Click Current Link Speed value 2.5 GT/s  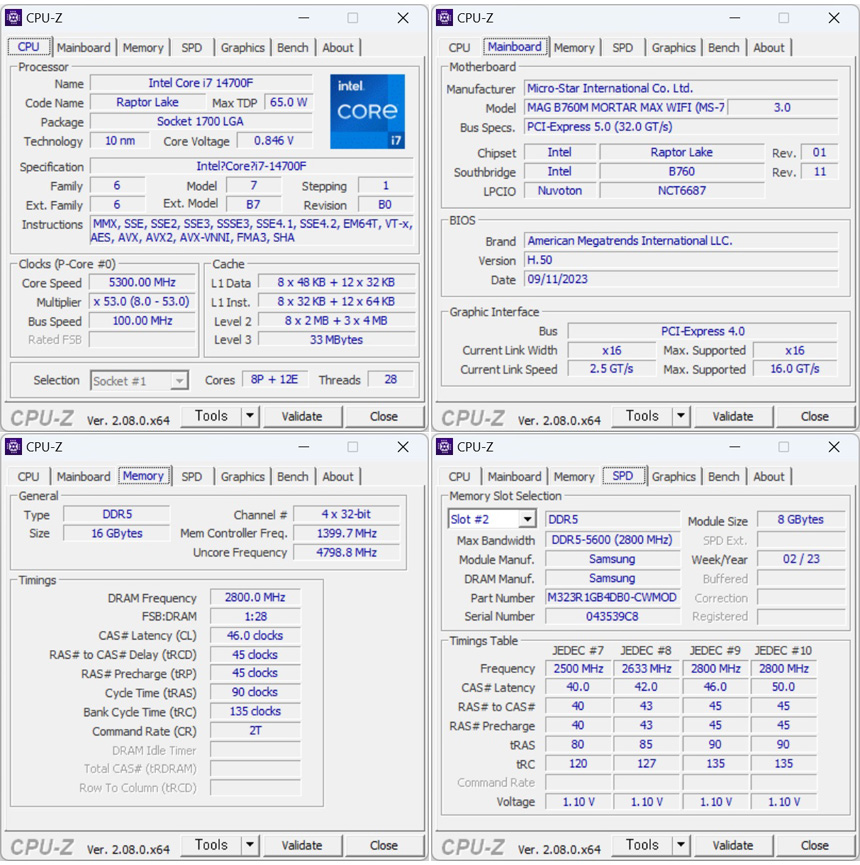click(x=611, y=369)
